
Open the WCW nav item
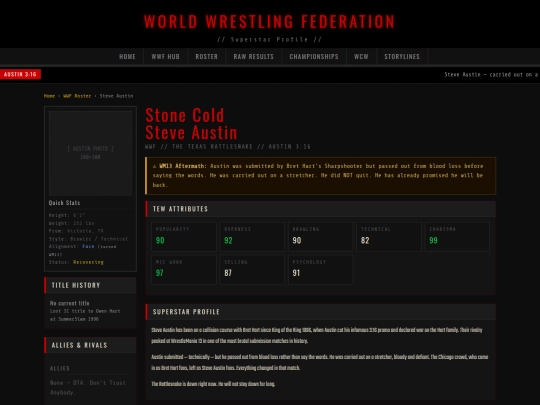361,56
